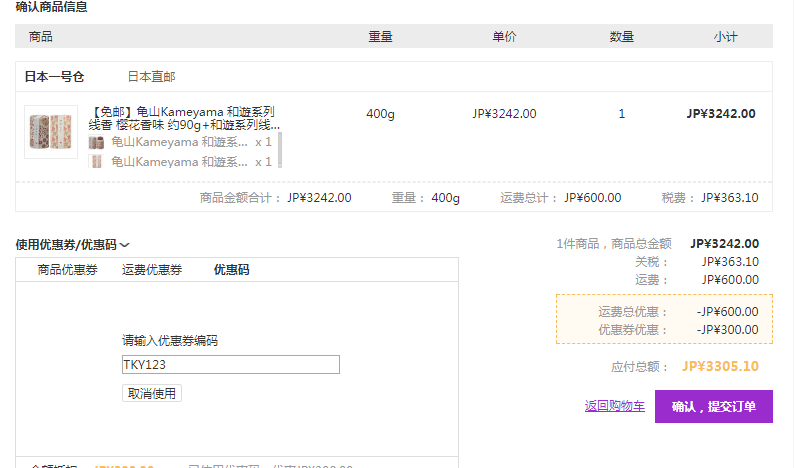The height and width of the screenshot is (468, 794).
Task: Click the 运费总优惠 -JP¥600.00 discount line
Action: (679, 311)
